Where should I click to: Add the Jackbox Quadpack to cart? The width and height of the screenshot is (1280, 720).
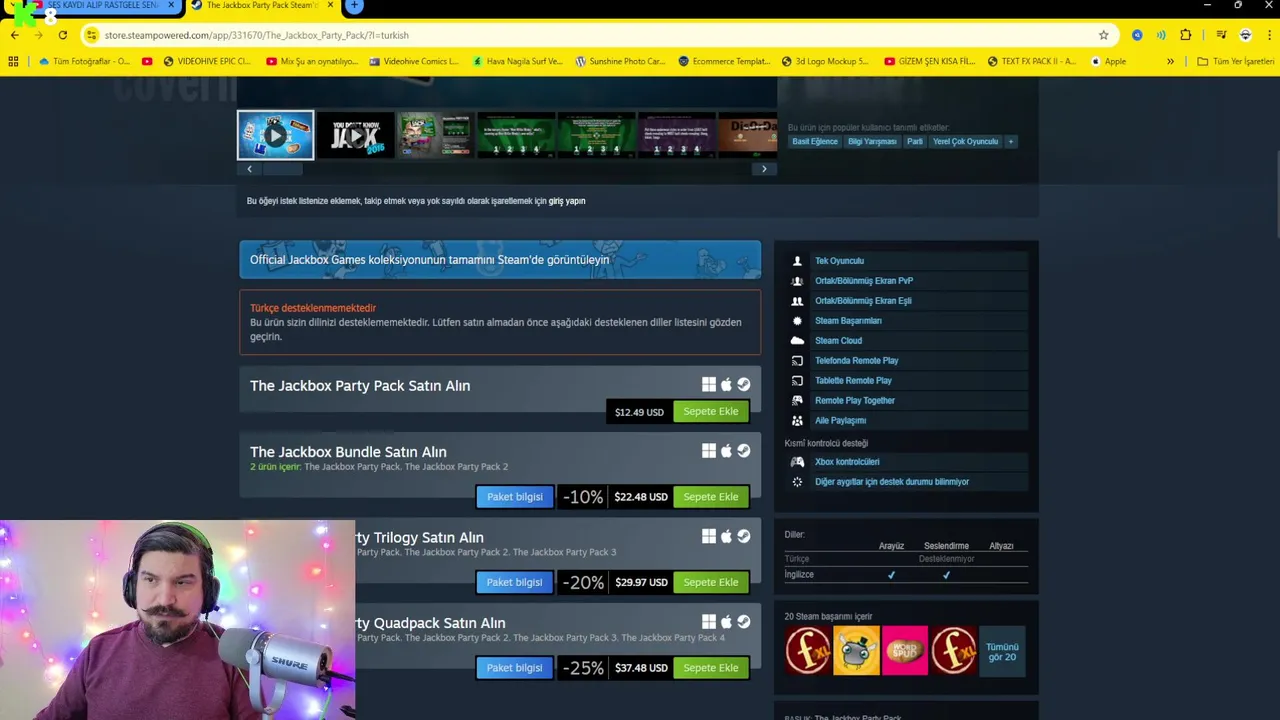tap(711, 668)
